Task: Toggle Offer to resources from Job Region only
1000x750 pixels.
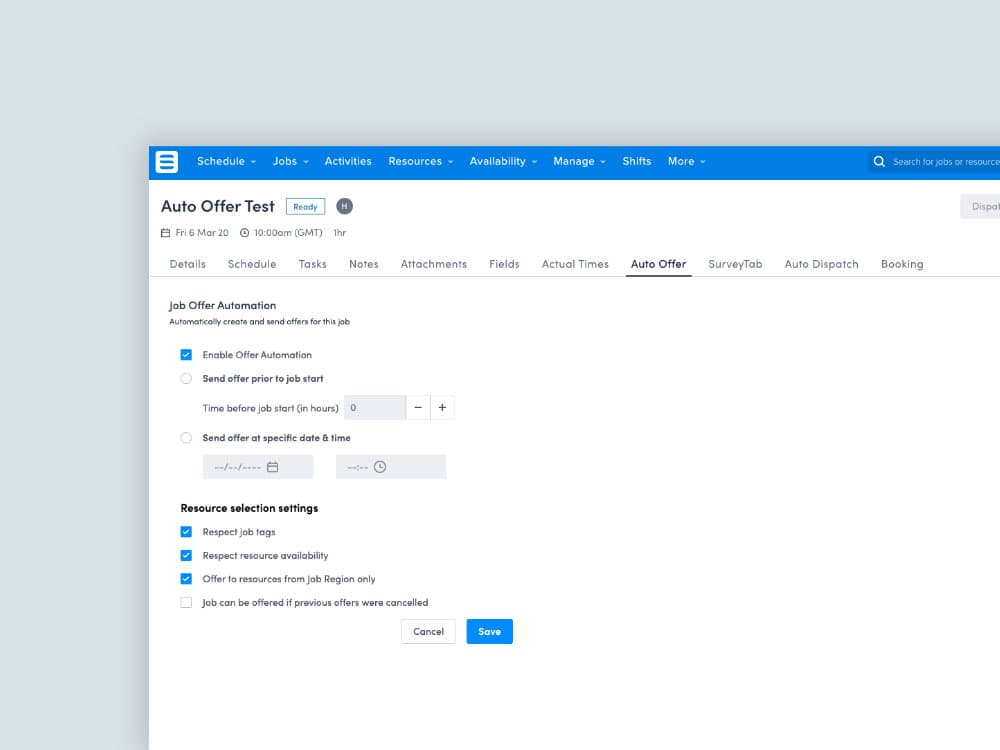Action: [x=186, y=579]
